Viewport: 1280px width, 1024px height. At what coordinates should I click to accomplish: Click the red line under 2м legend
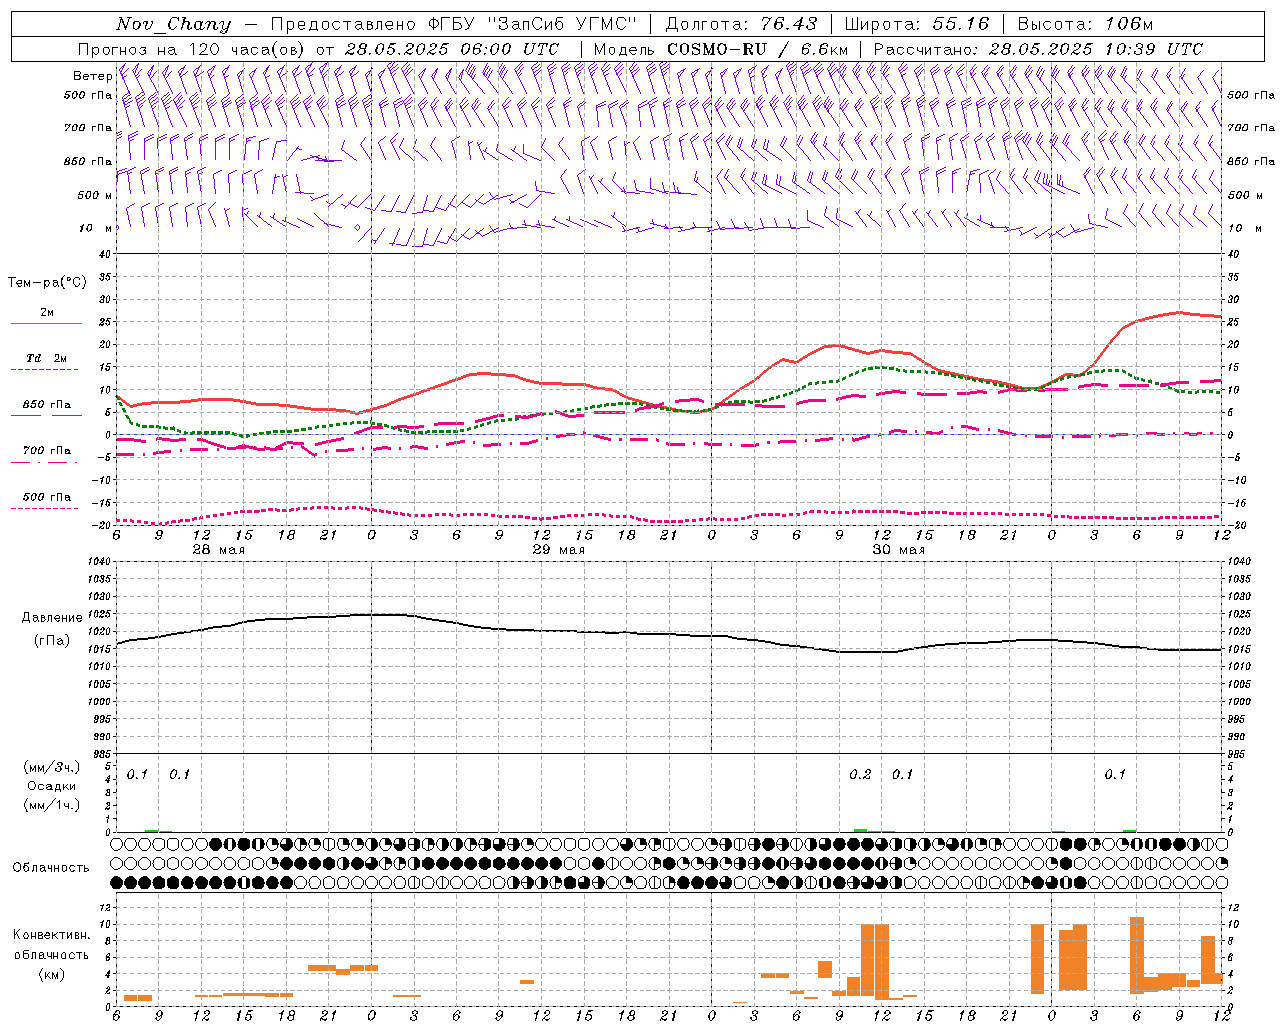coord(46,324)
